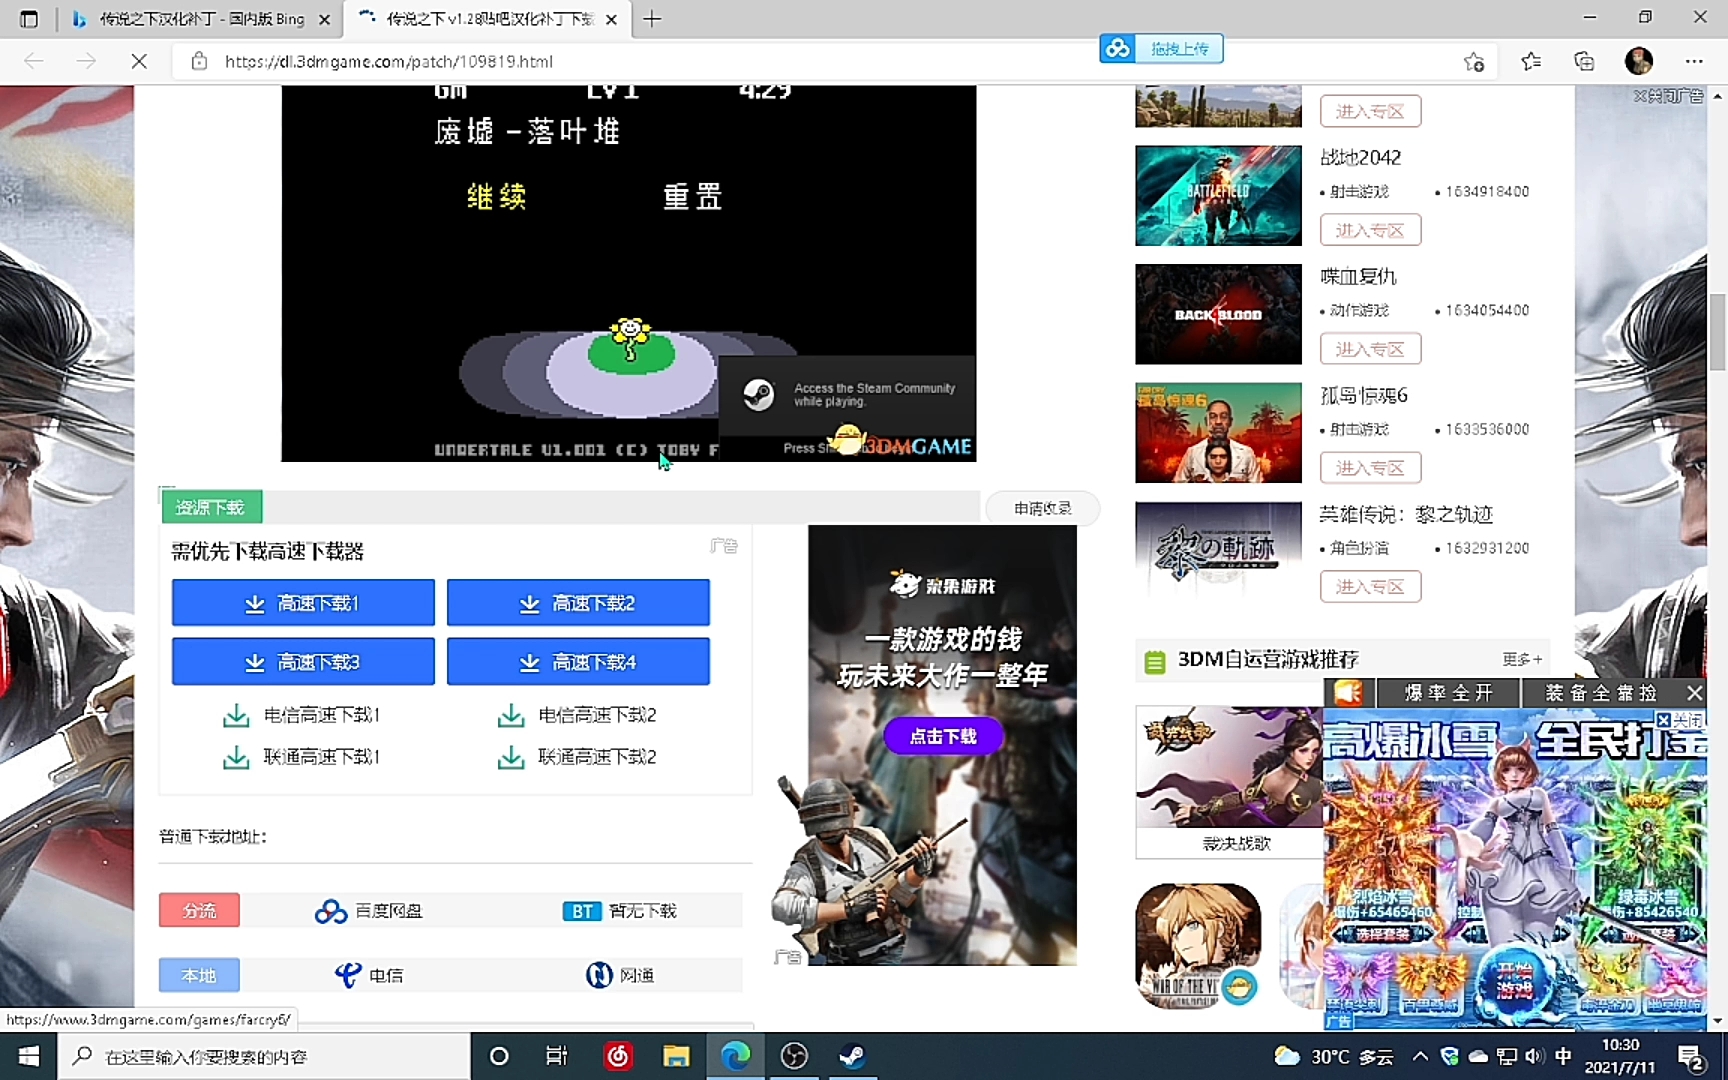
Task: Stop loading the page (X button)
Action: pyautogui.click(x=139, y=61)
